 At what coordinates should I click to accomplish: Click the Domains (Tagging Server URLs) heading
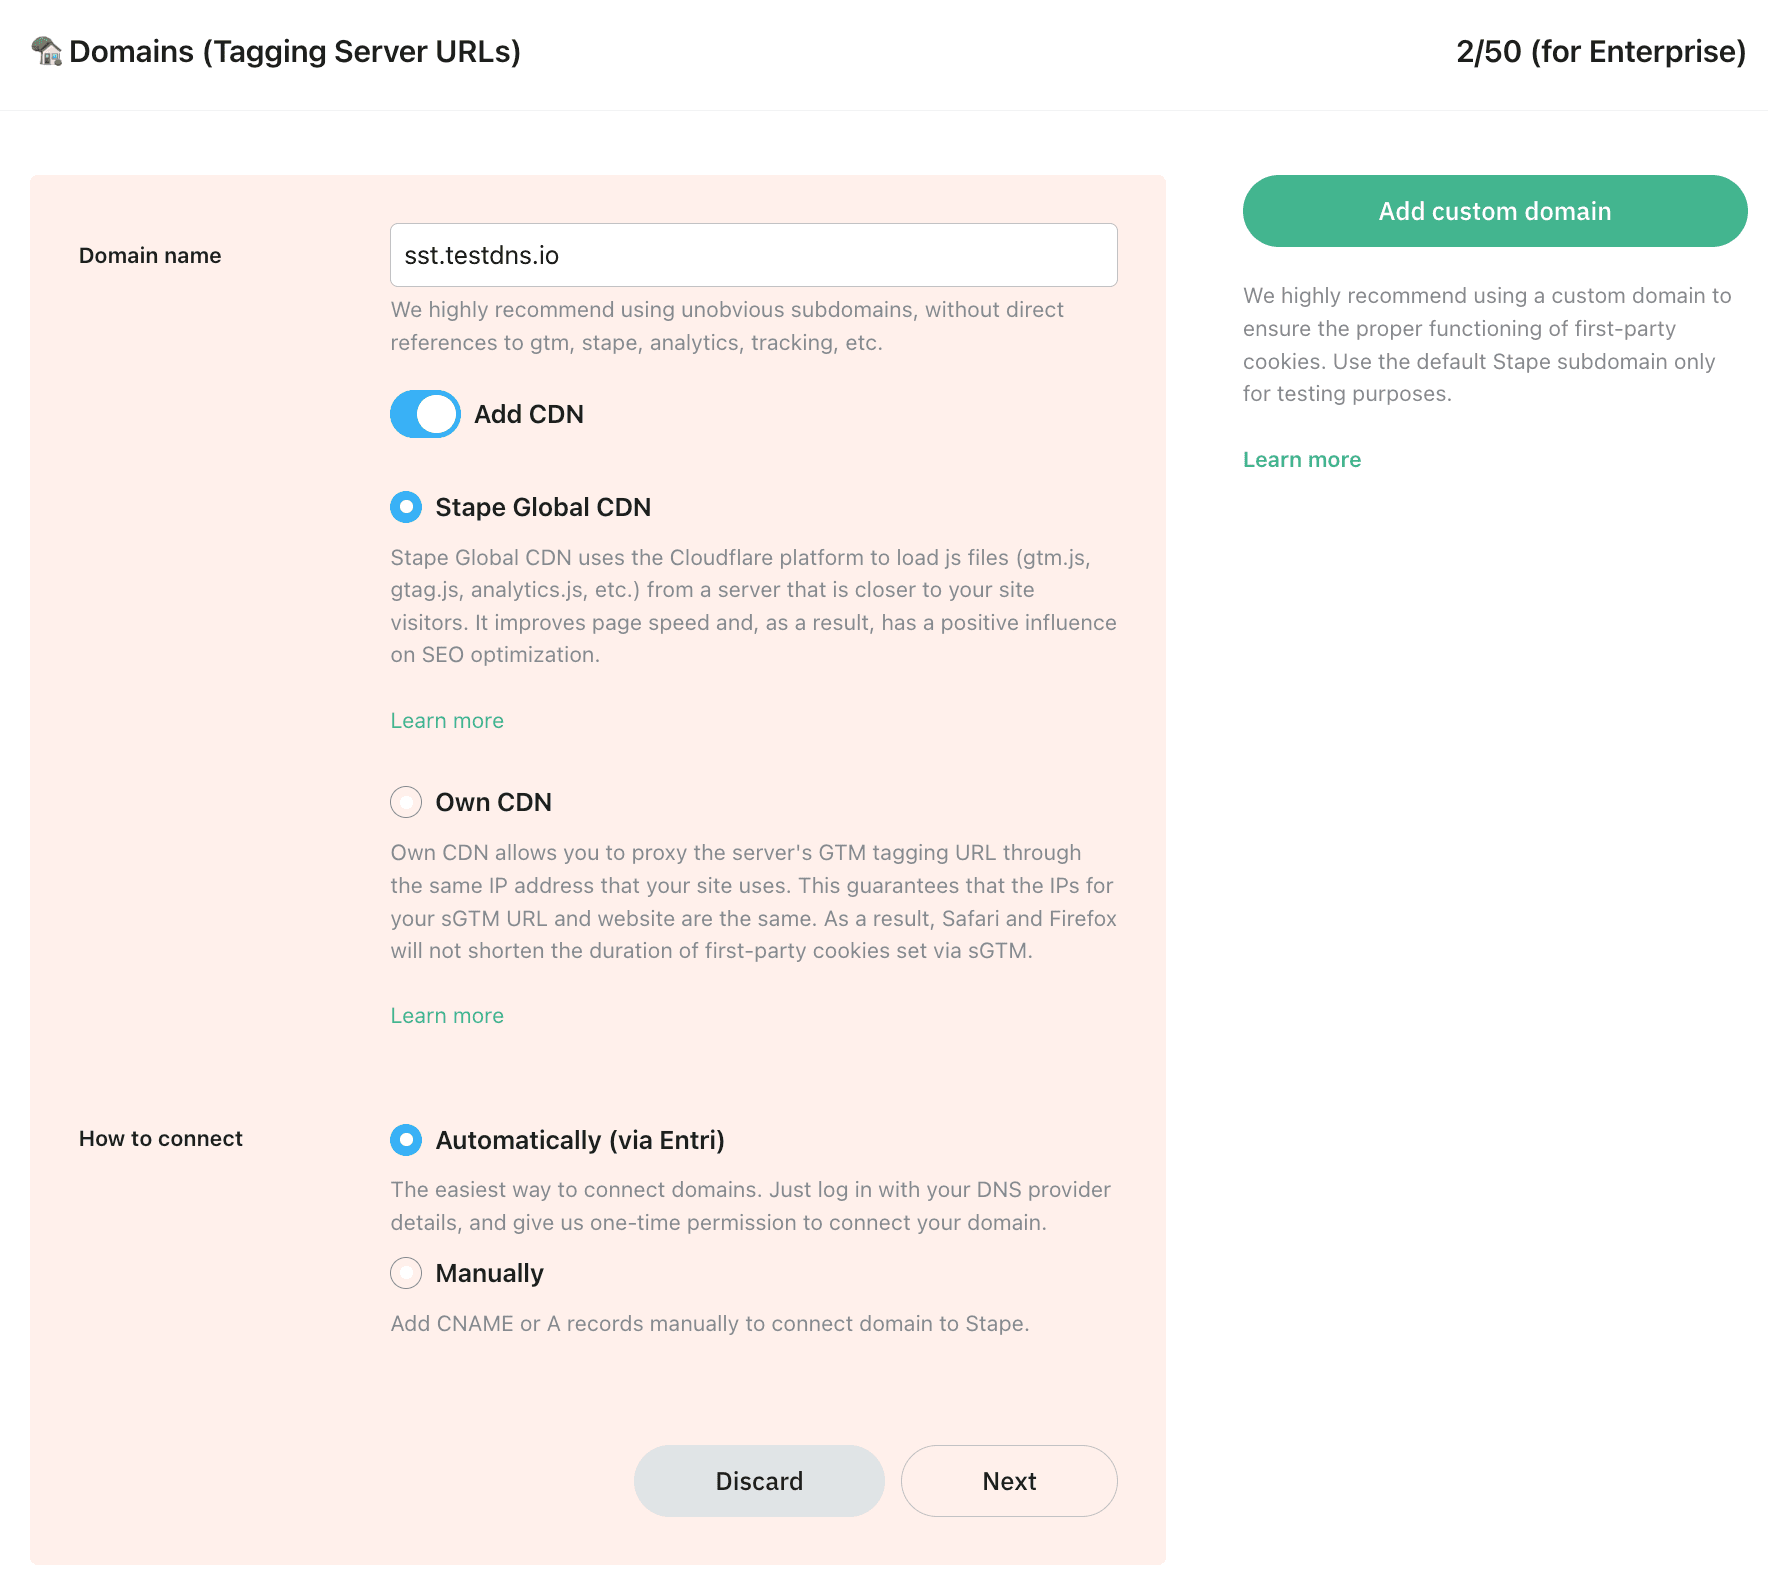[295, 51]
